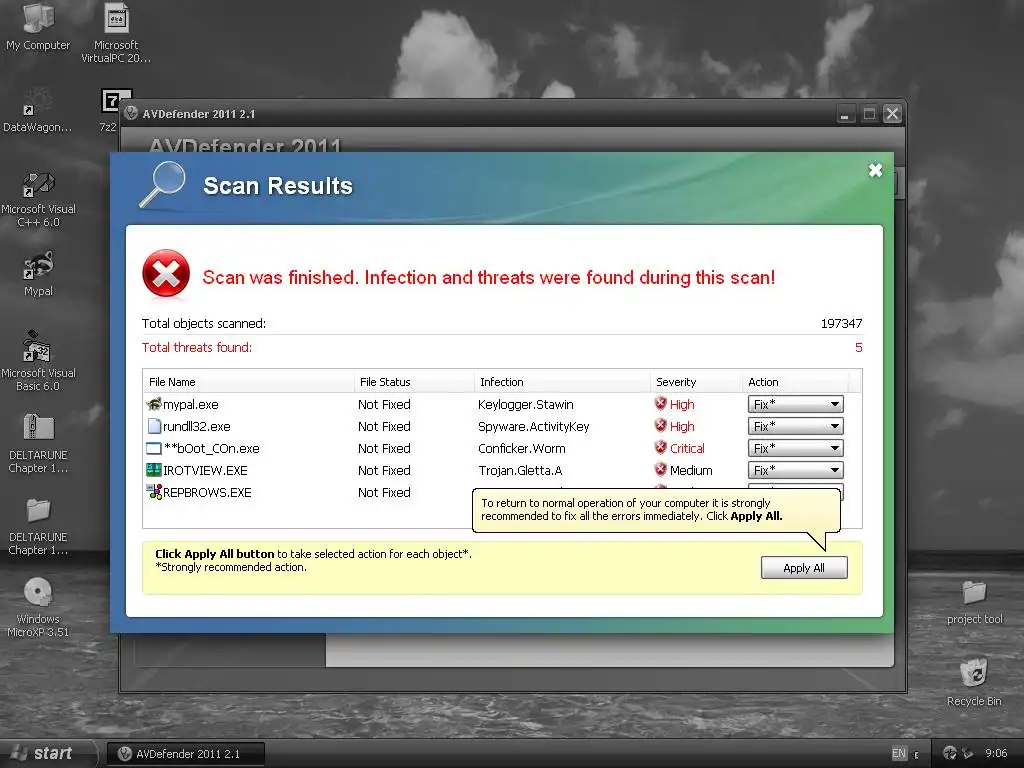Click the red error X icon

[x=167, y=274]
